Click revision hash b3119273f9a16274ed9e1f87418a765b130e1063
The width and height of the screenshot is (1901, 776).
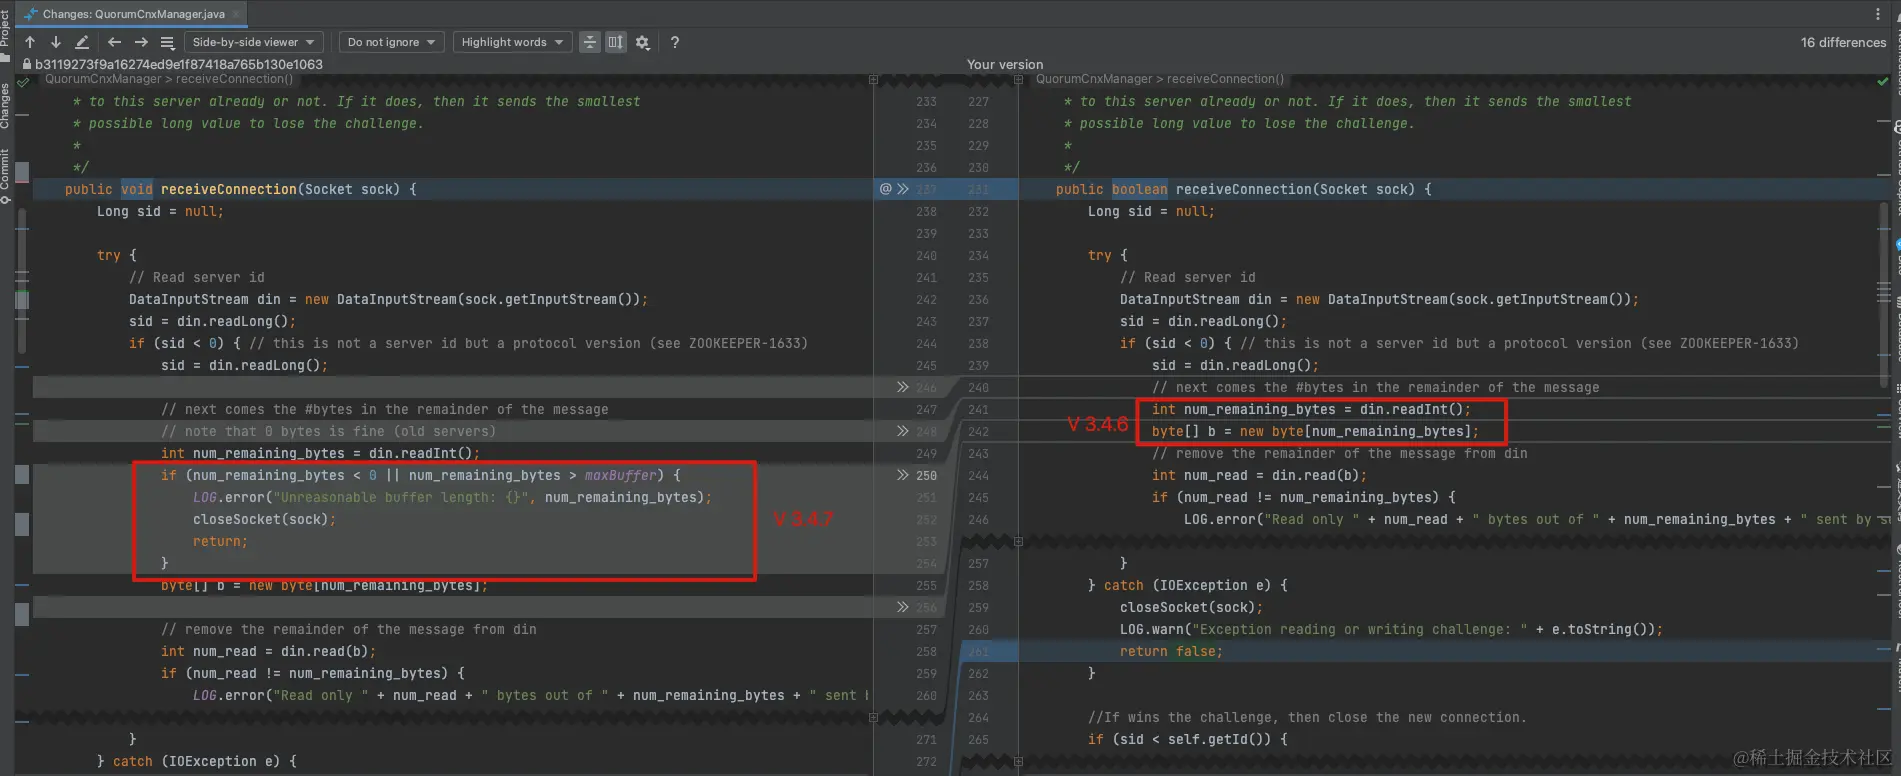pyautogui.click(x=179, y=64)
